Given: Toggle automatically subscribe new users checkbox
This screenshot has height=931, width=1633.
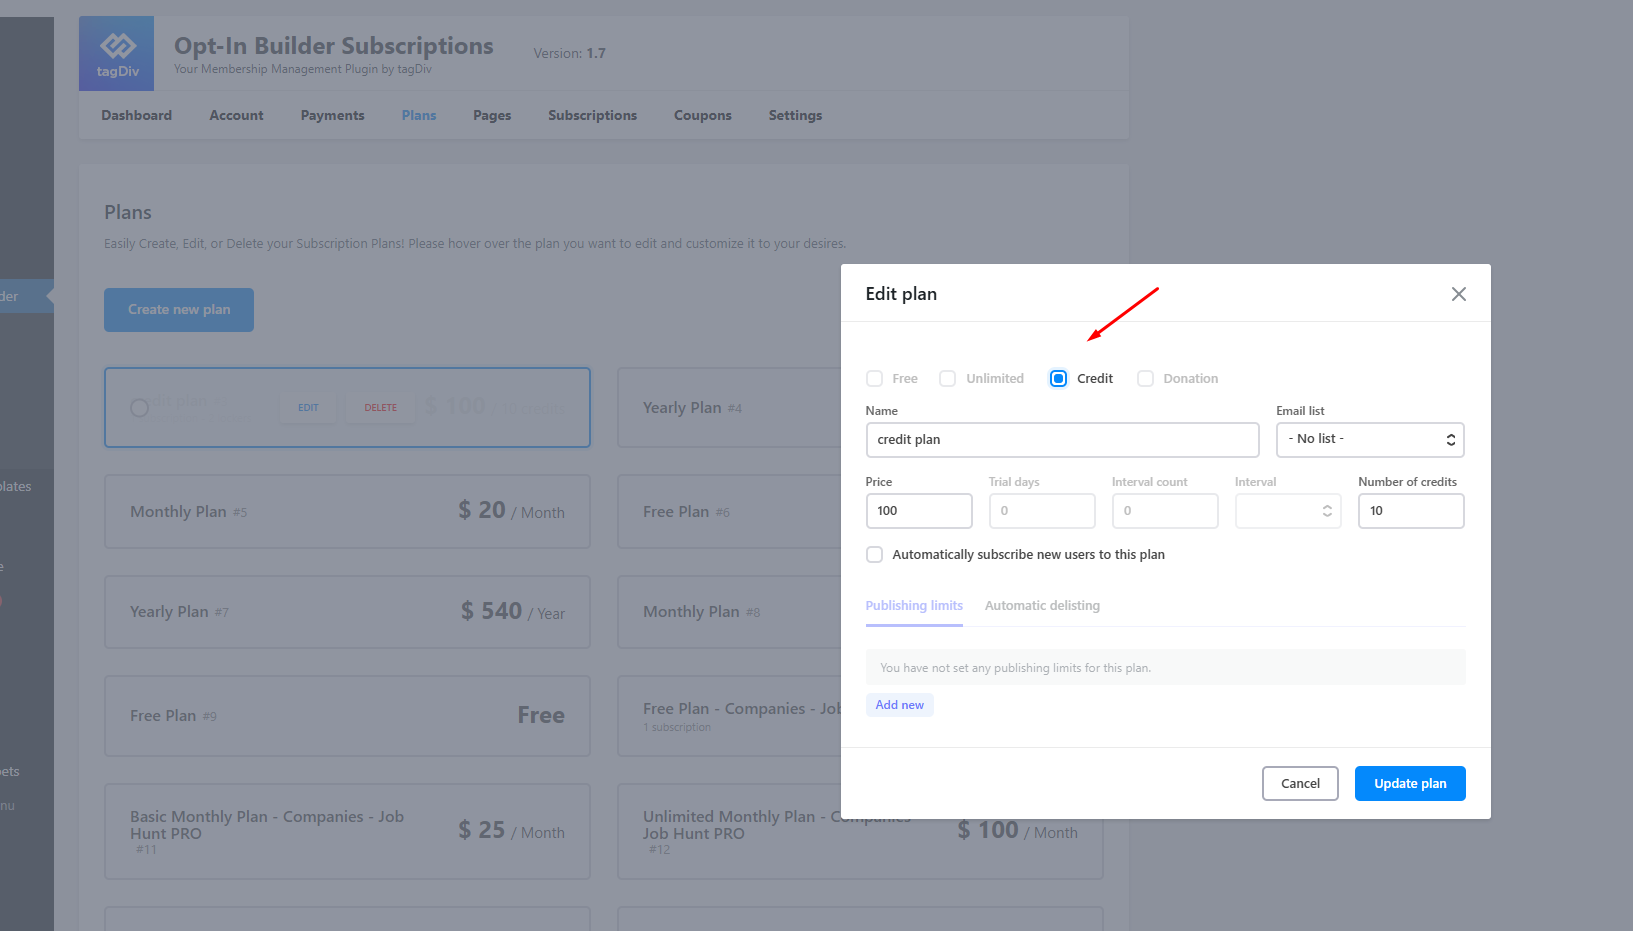Looking at the screenshot, I should tap(874, 555).
